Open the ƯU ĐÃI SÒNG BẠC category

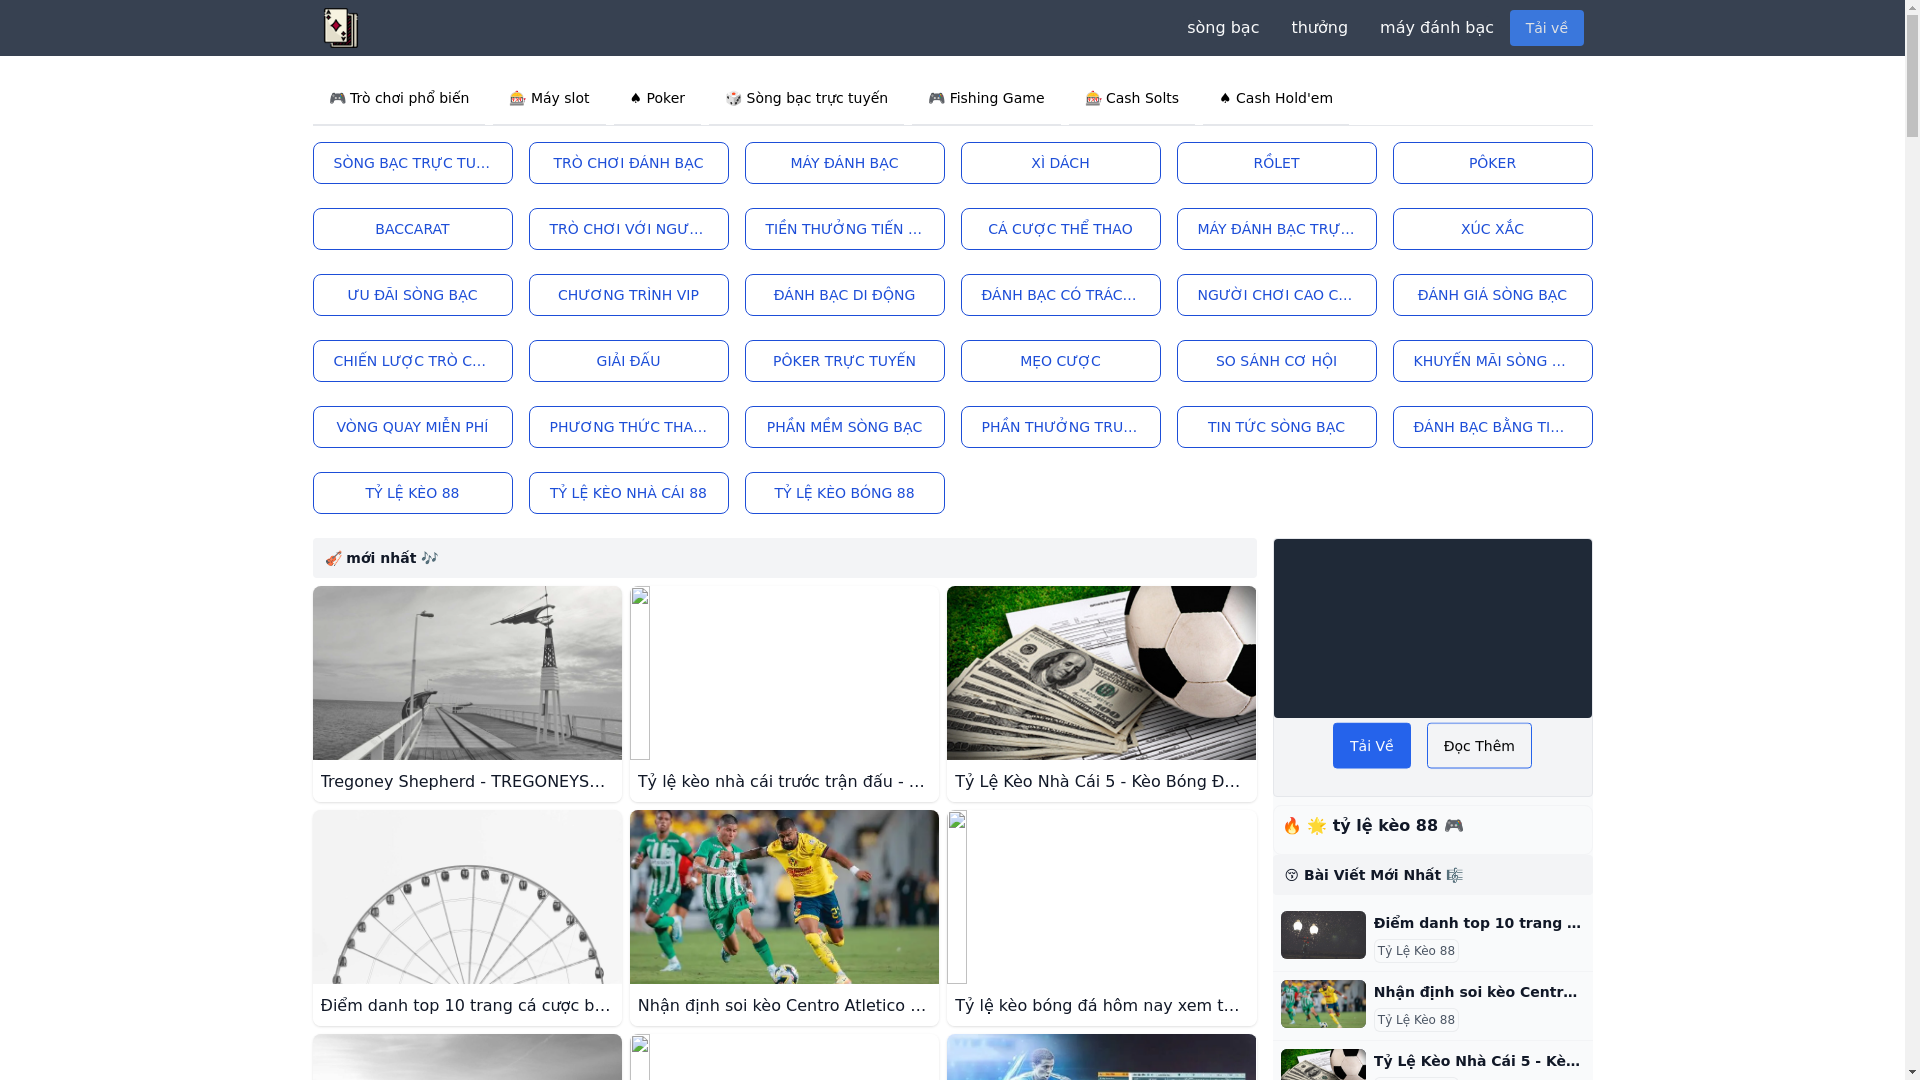click(412, 295)
